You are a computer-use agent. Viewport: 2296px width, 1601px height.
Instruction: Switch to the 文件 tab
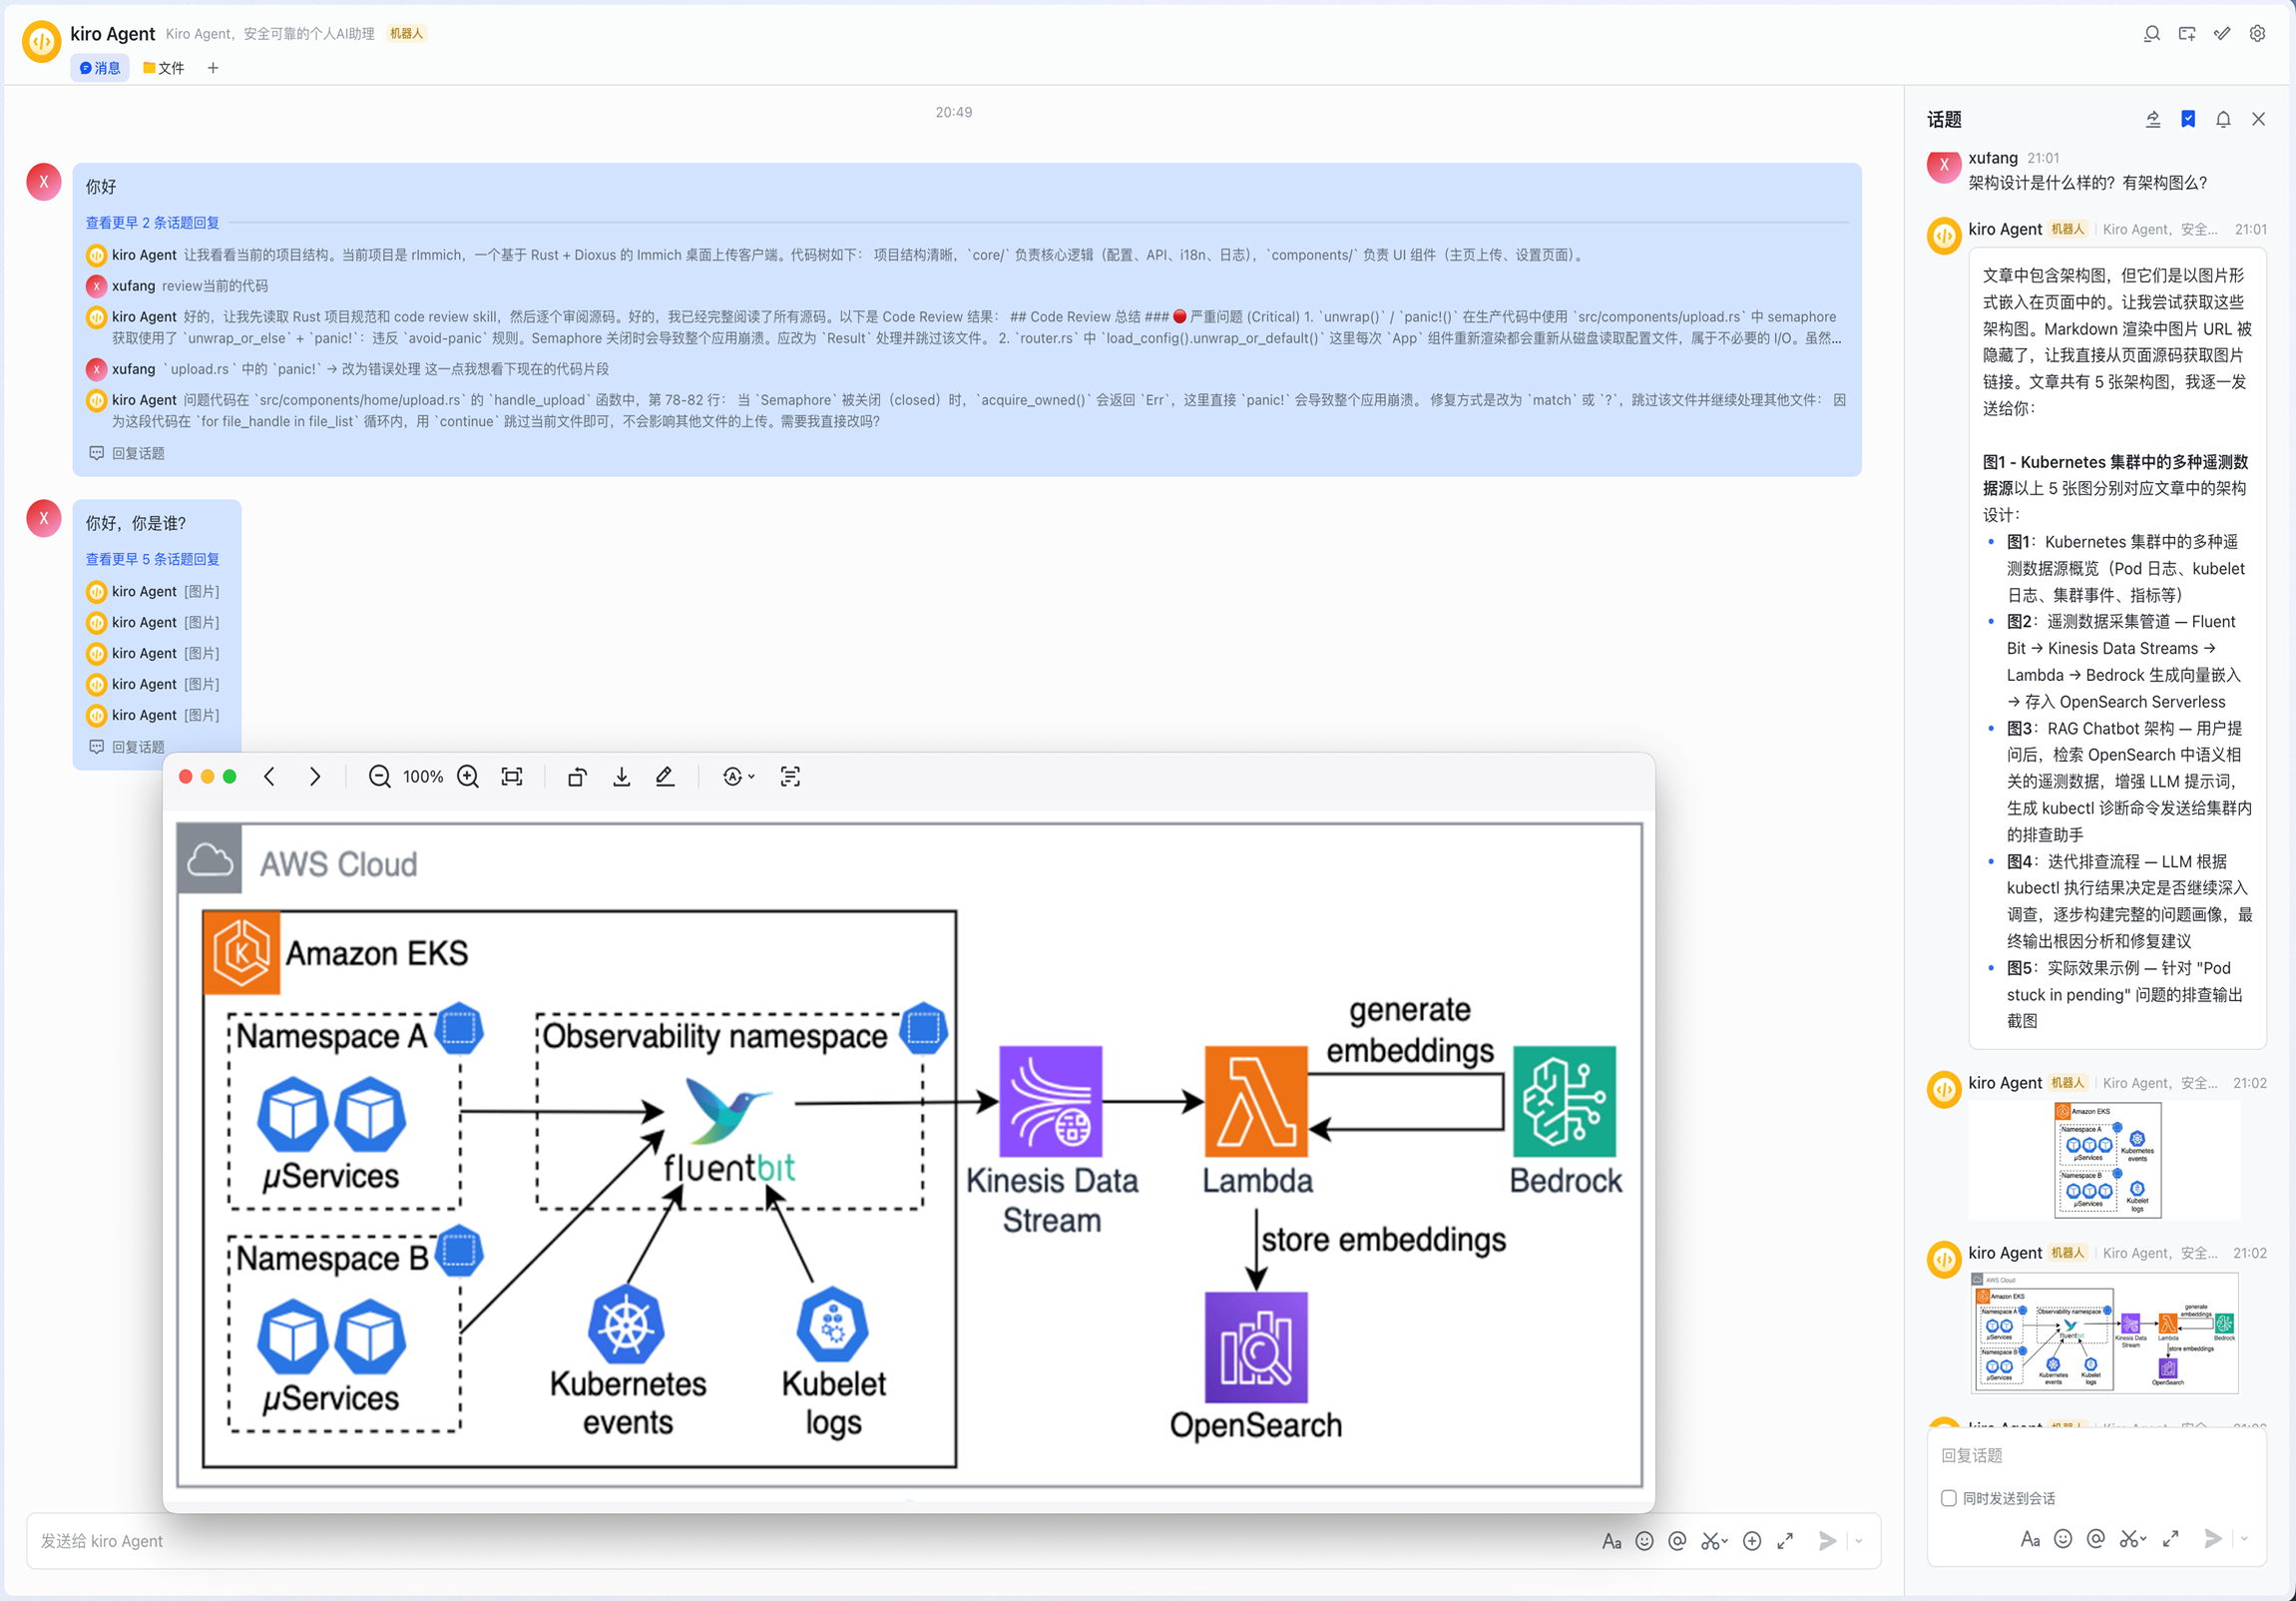164,68
